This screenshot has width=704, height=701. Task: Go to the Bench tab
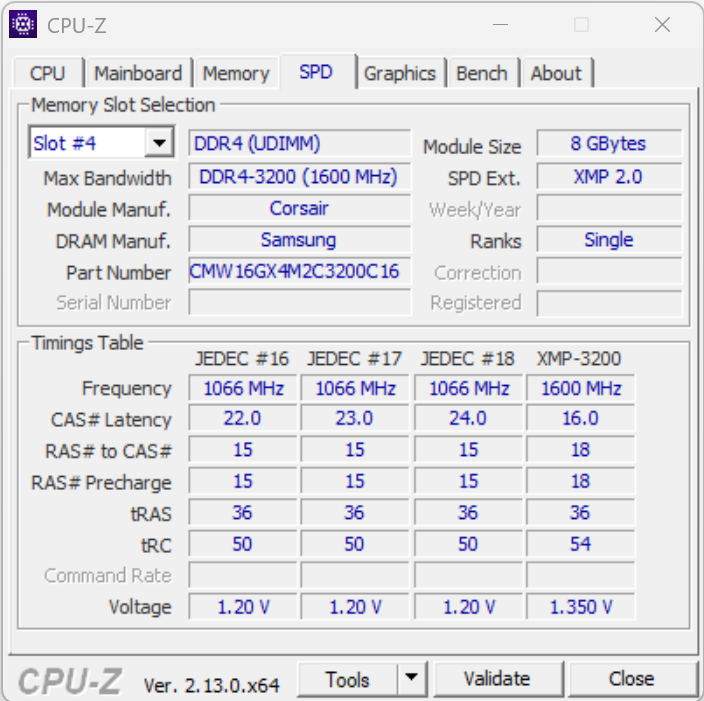[482, 73]
